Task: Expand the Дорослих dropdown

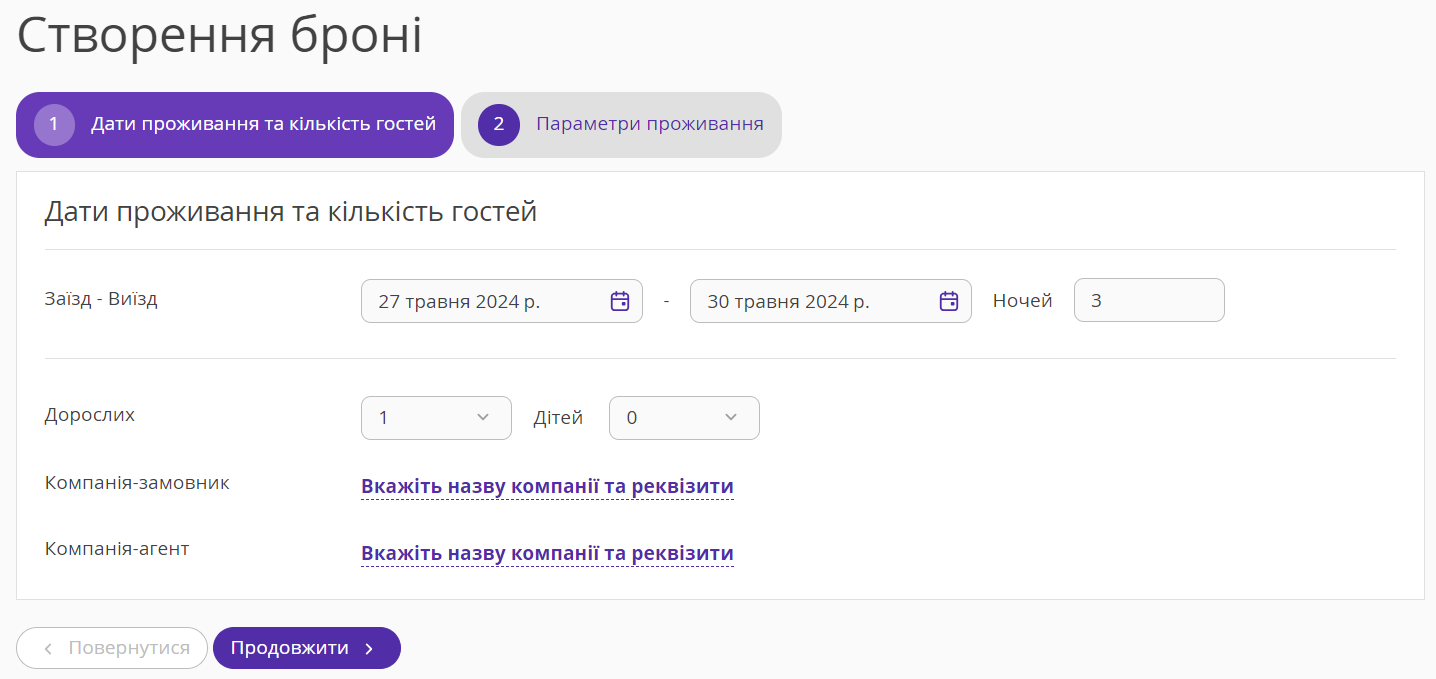Action: pos(436,418)
